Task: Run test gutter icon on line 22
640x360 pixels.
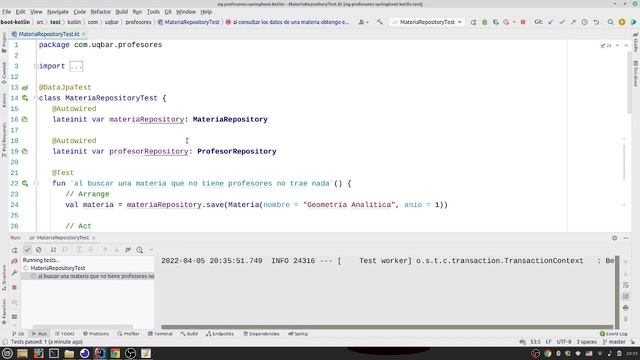Action: click(x=25, y=183)
